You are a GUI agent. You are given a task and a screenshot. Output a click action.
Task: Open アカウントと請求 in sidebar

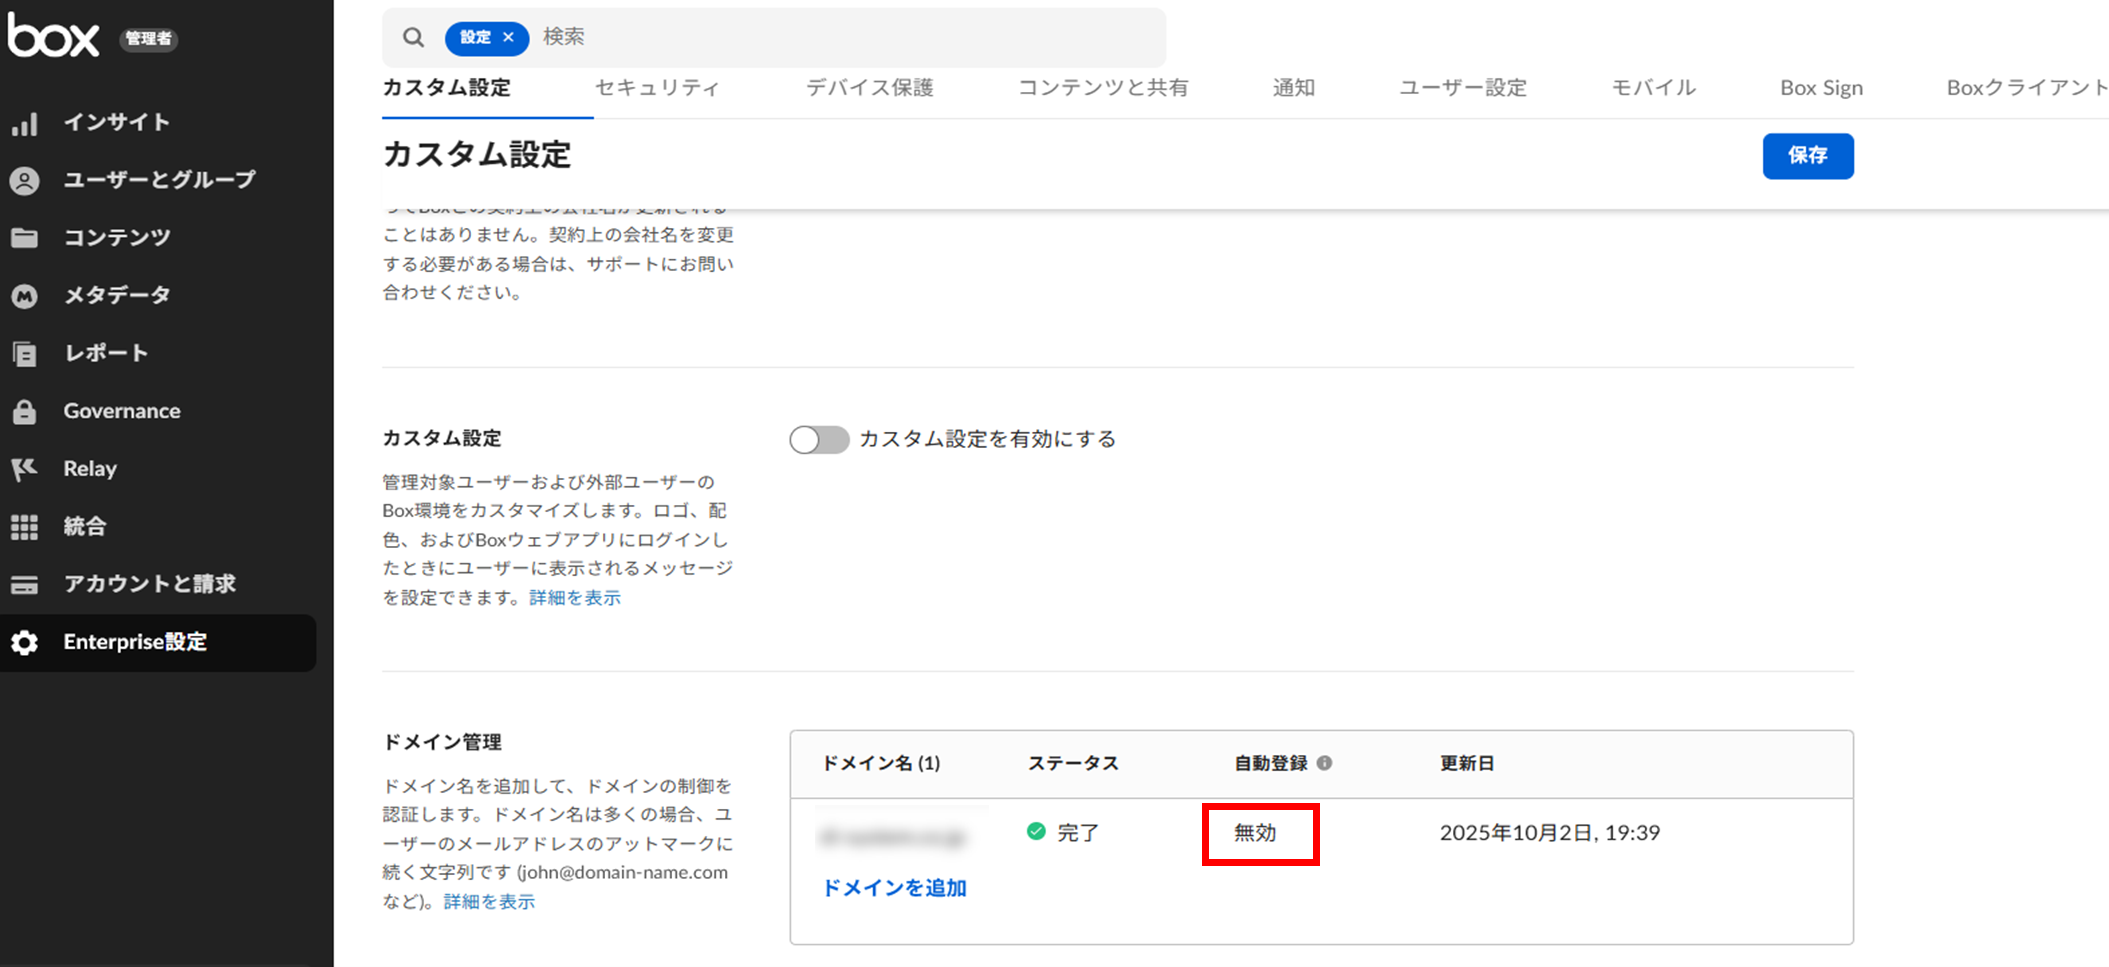(x=149, y=584)
